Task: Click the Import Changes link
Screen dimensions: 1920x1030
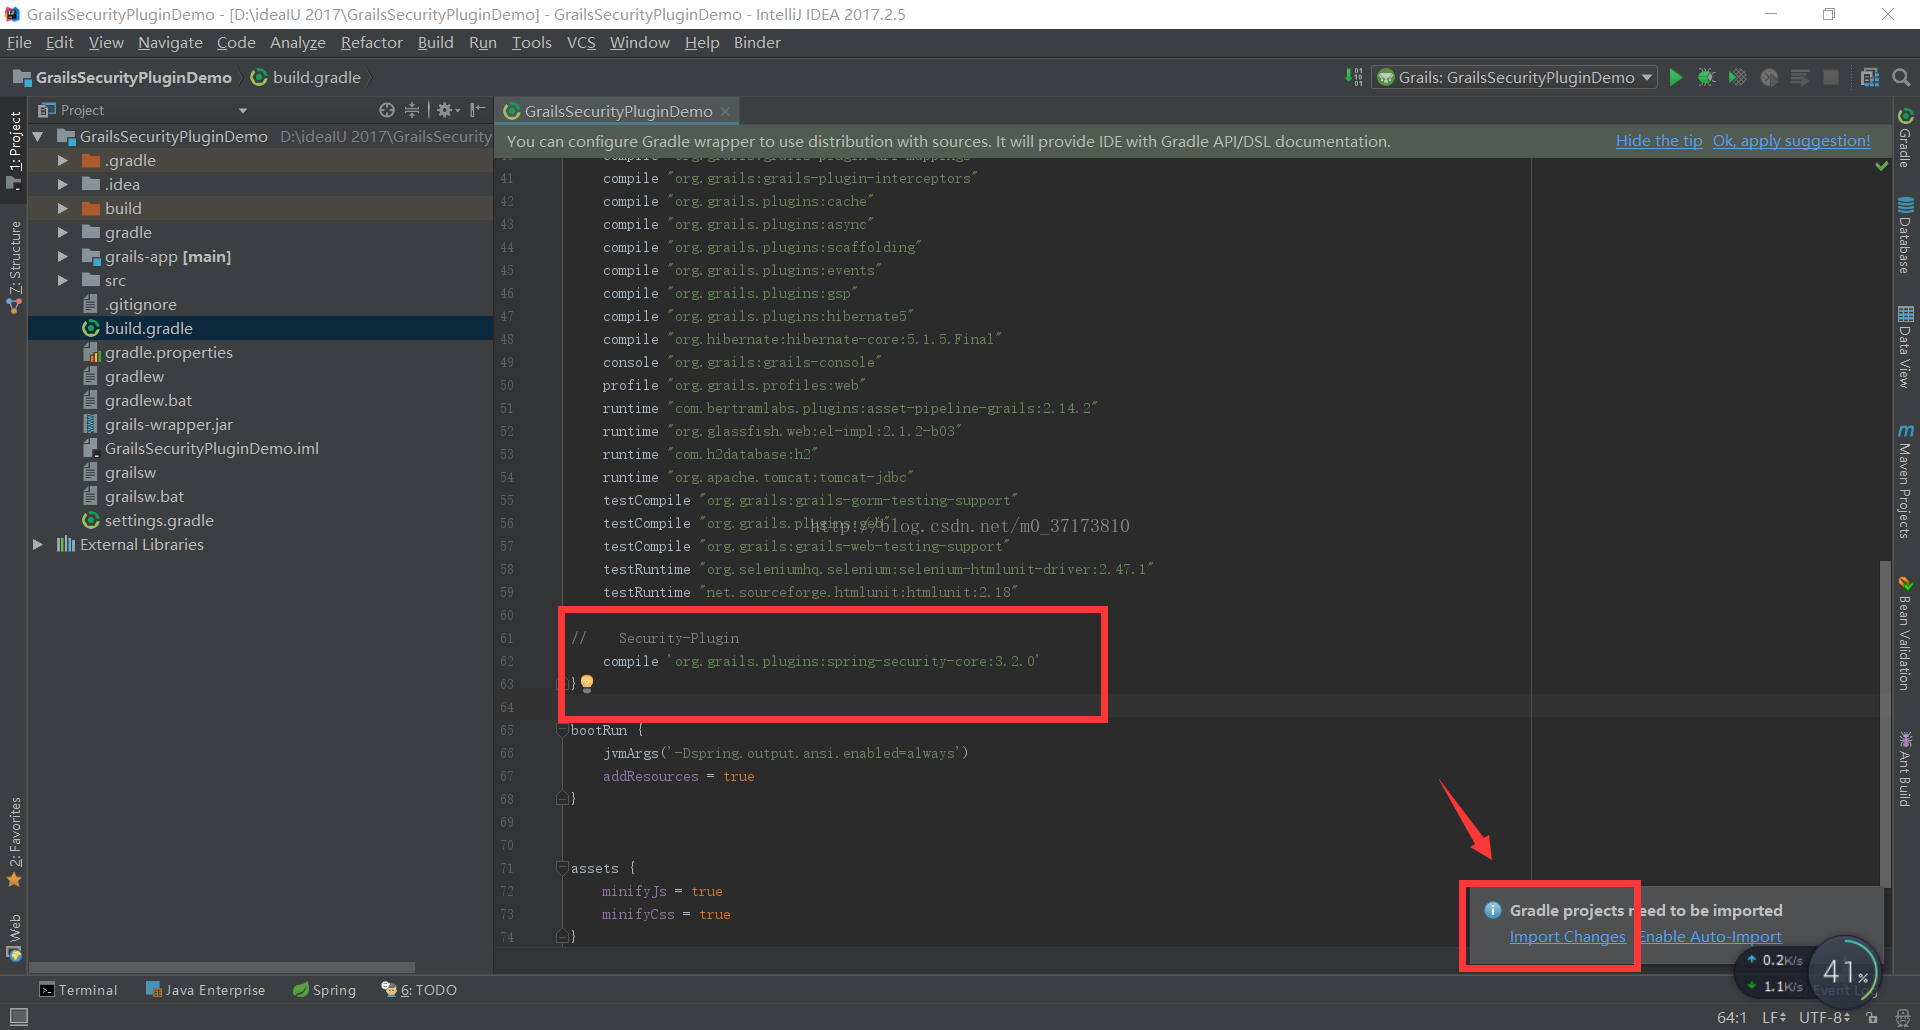Action: (1567, 937)
